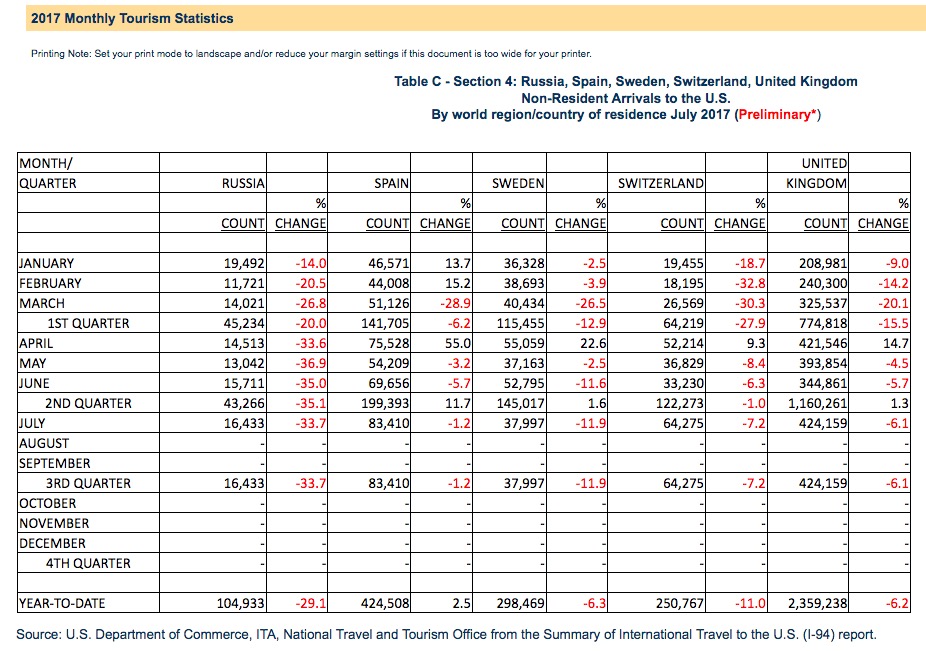
Task: Click the DECEMBER row label
Action: (x=52, y=543)
